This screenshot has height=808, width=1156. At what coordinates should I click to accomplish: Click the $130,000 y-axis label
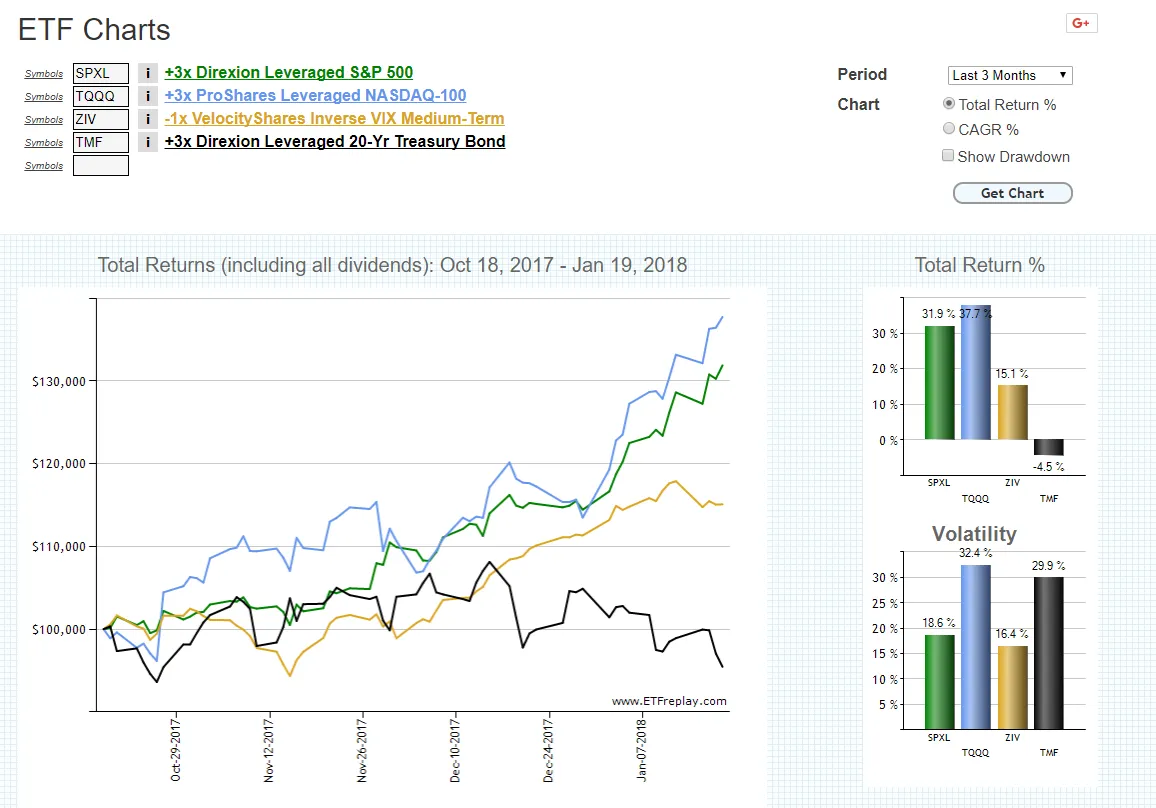point(59,381)
